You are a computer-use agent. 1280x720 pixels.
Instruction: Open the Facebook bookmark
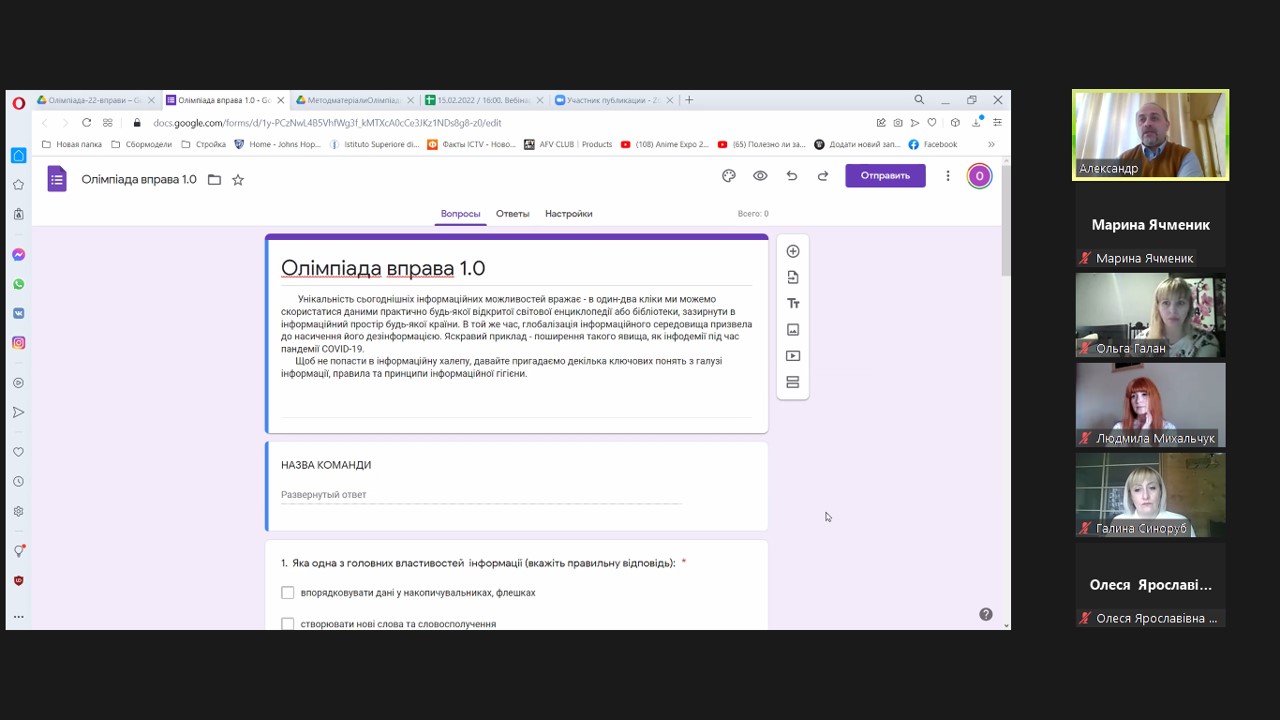pyautogui.click(x=933, y=144)
